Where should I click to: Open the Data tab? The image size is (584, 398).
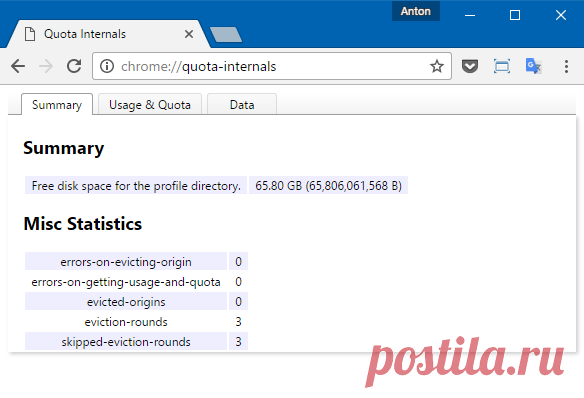tap(242, 105)
